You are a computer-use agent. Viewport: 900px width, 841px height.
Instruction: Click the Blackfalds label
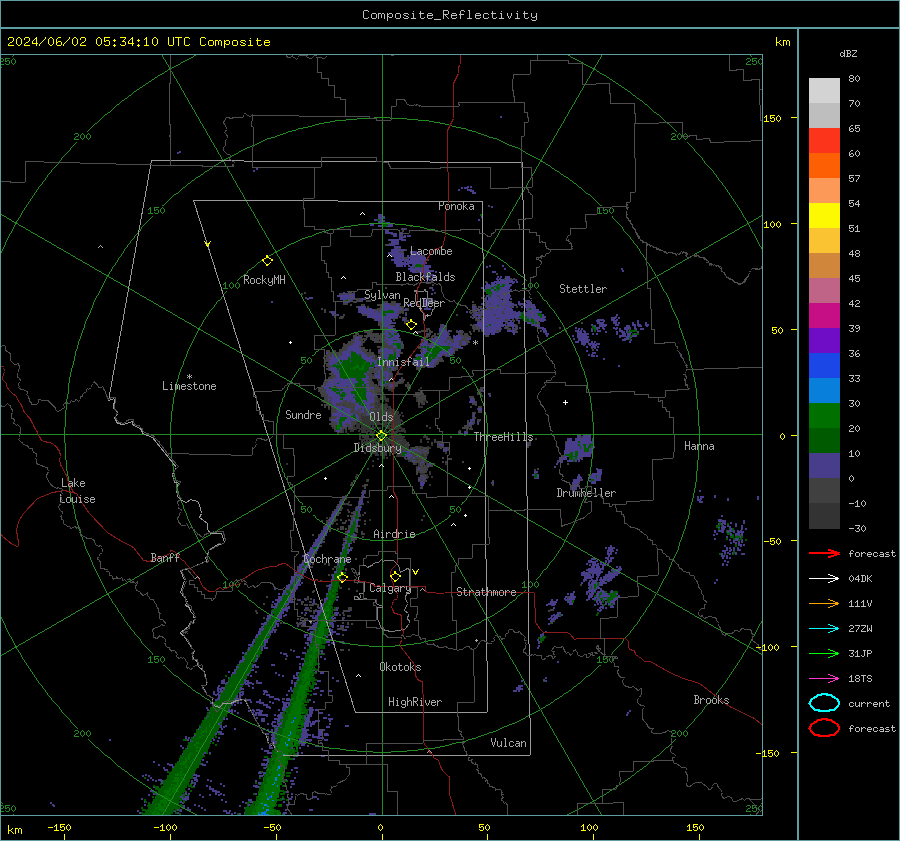pyautogui.click(x=425, y=277)
